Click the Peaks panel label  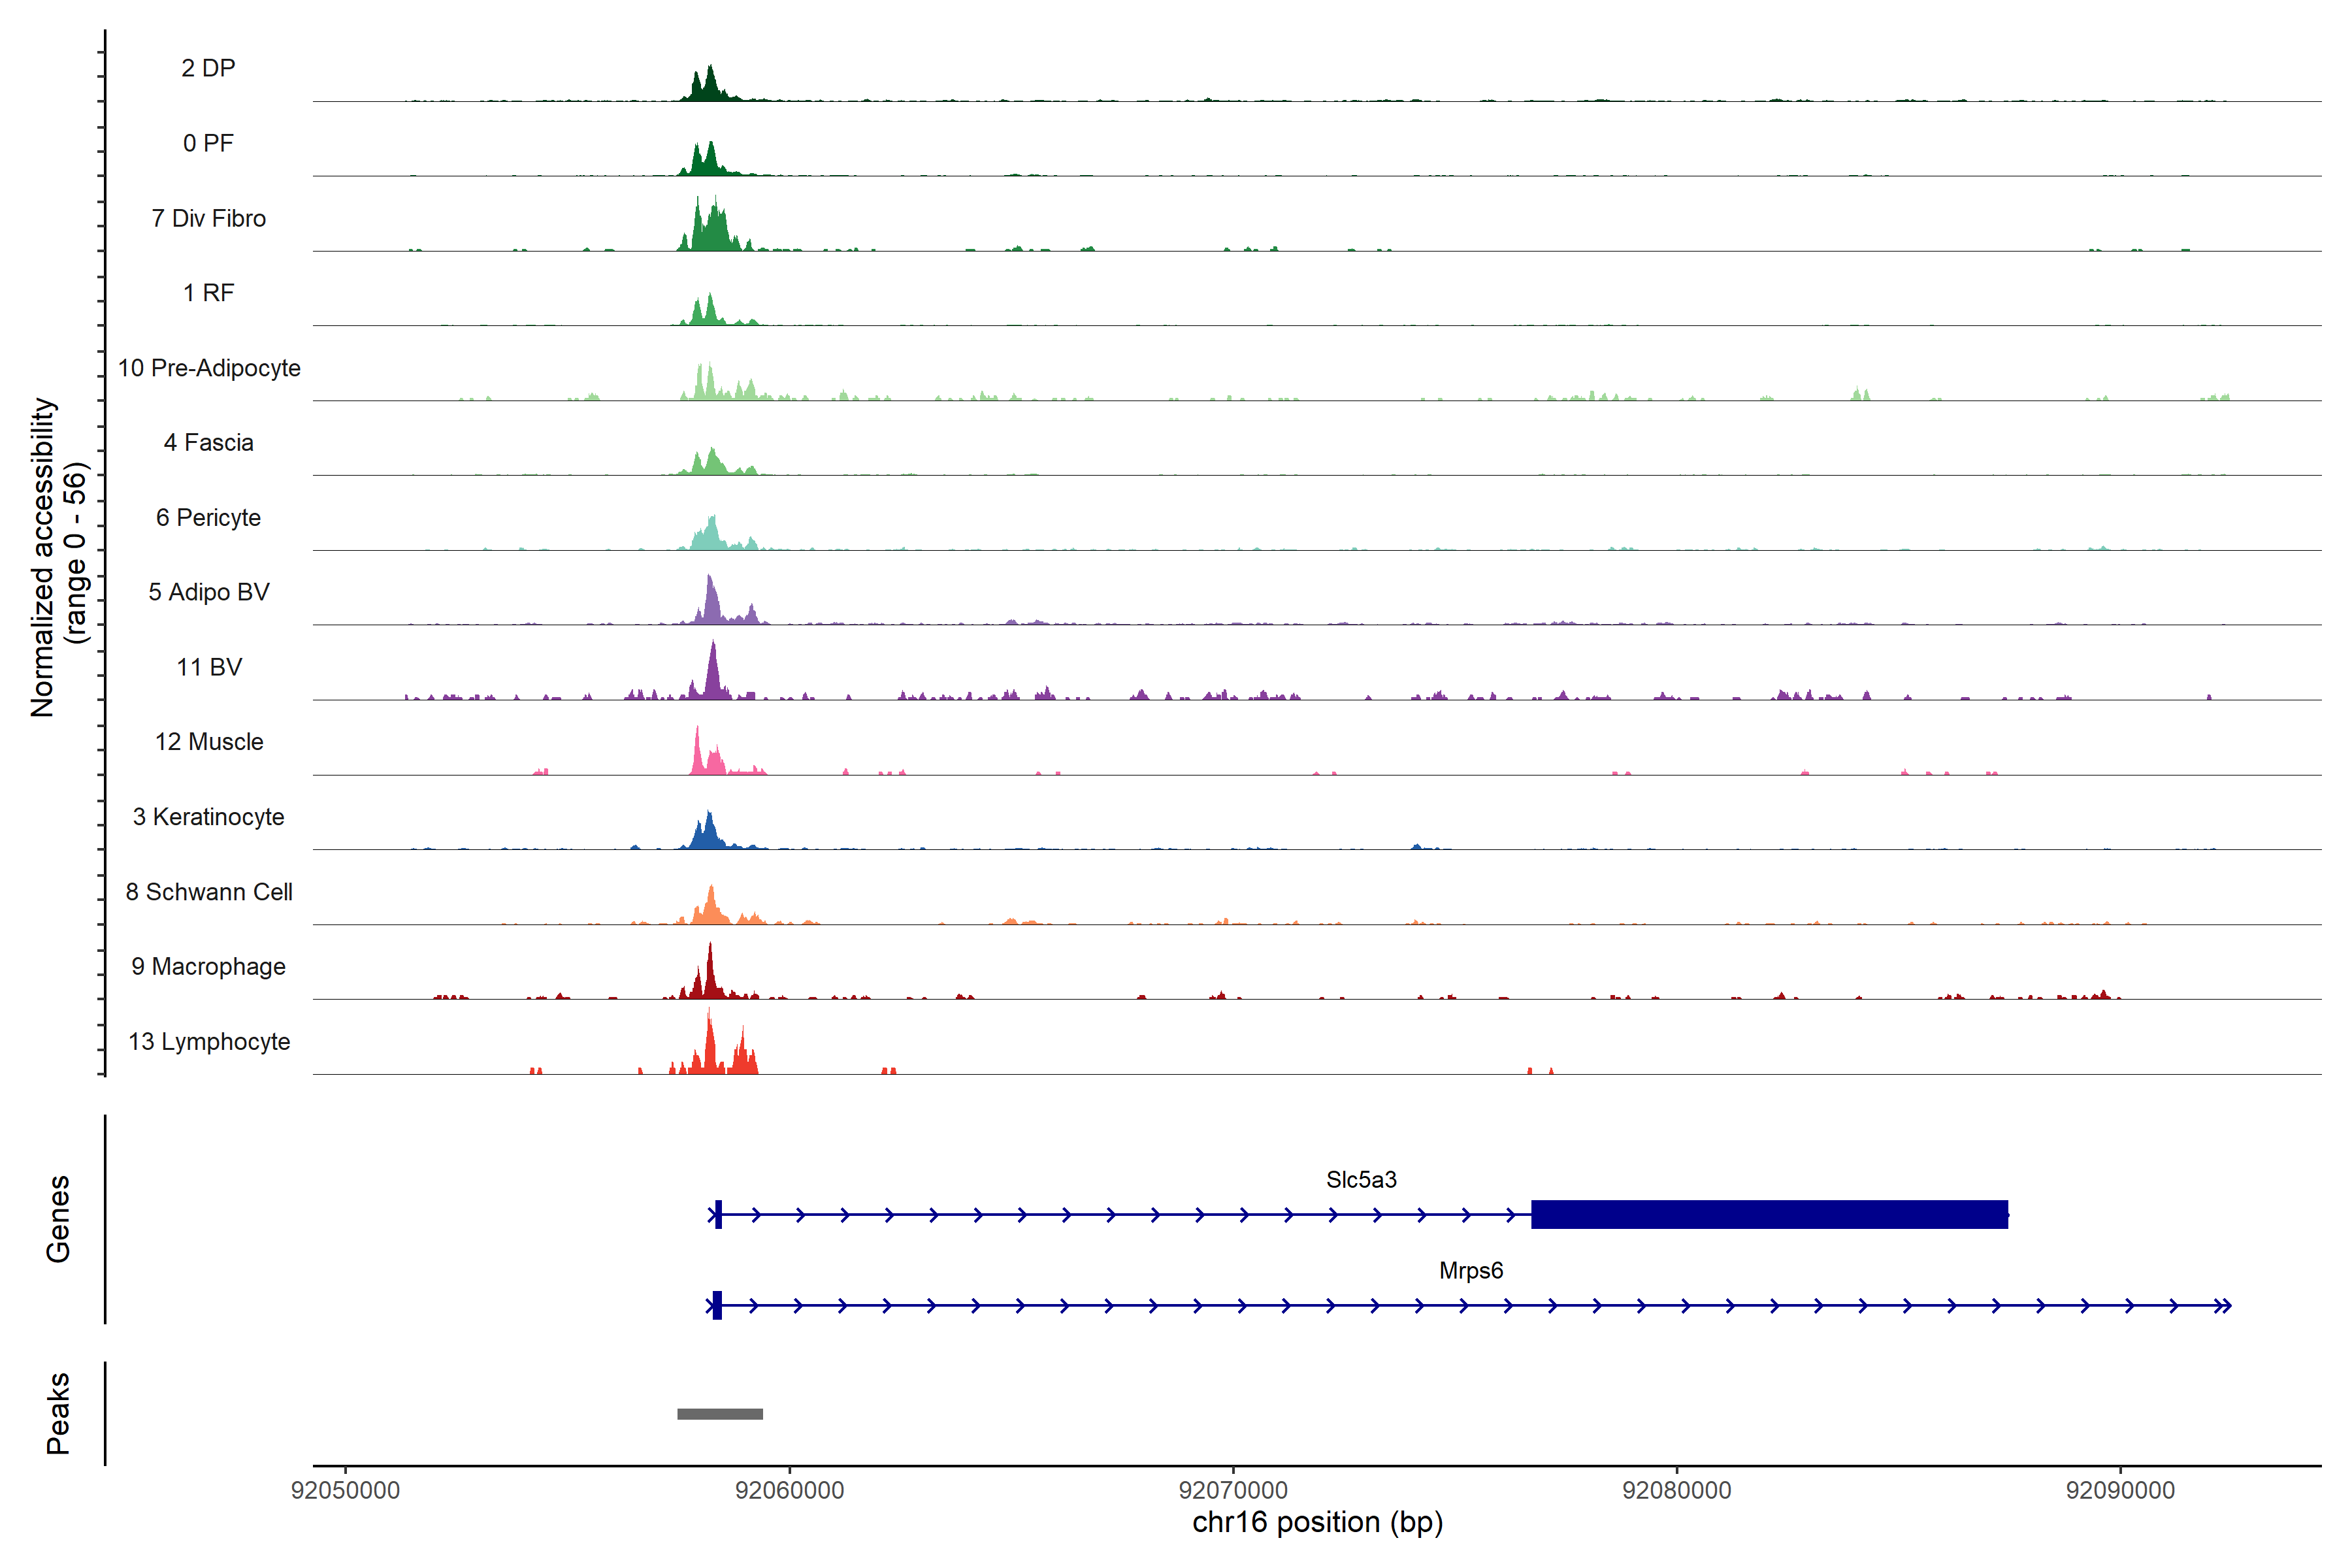(58, 1413)
